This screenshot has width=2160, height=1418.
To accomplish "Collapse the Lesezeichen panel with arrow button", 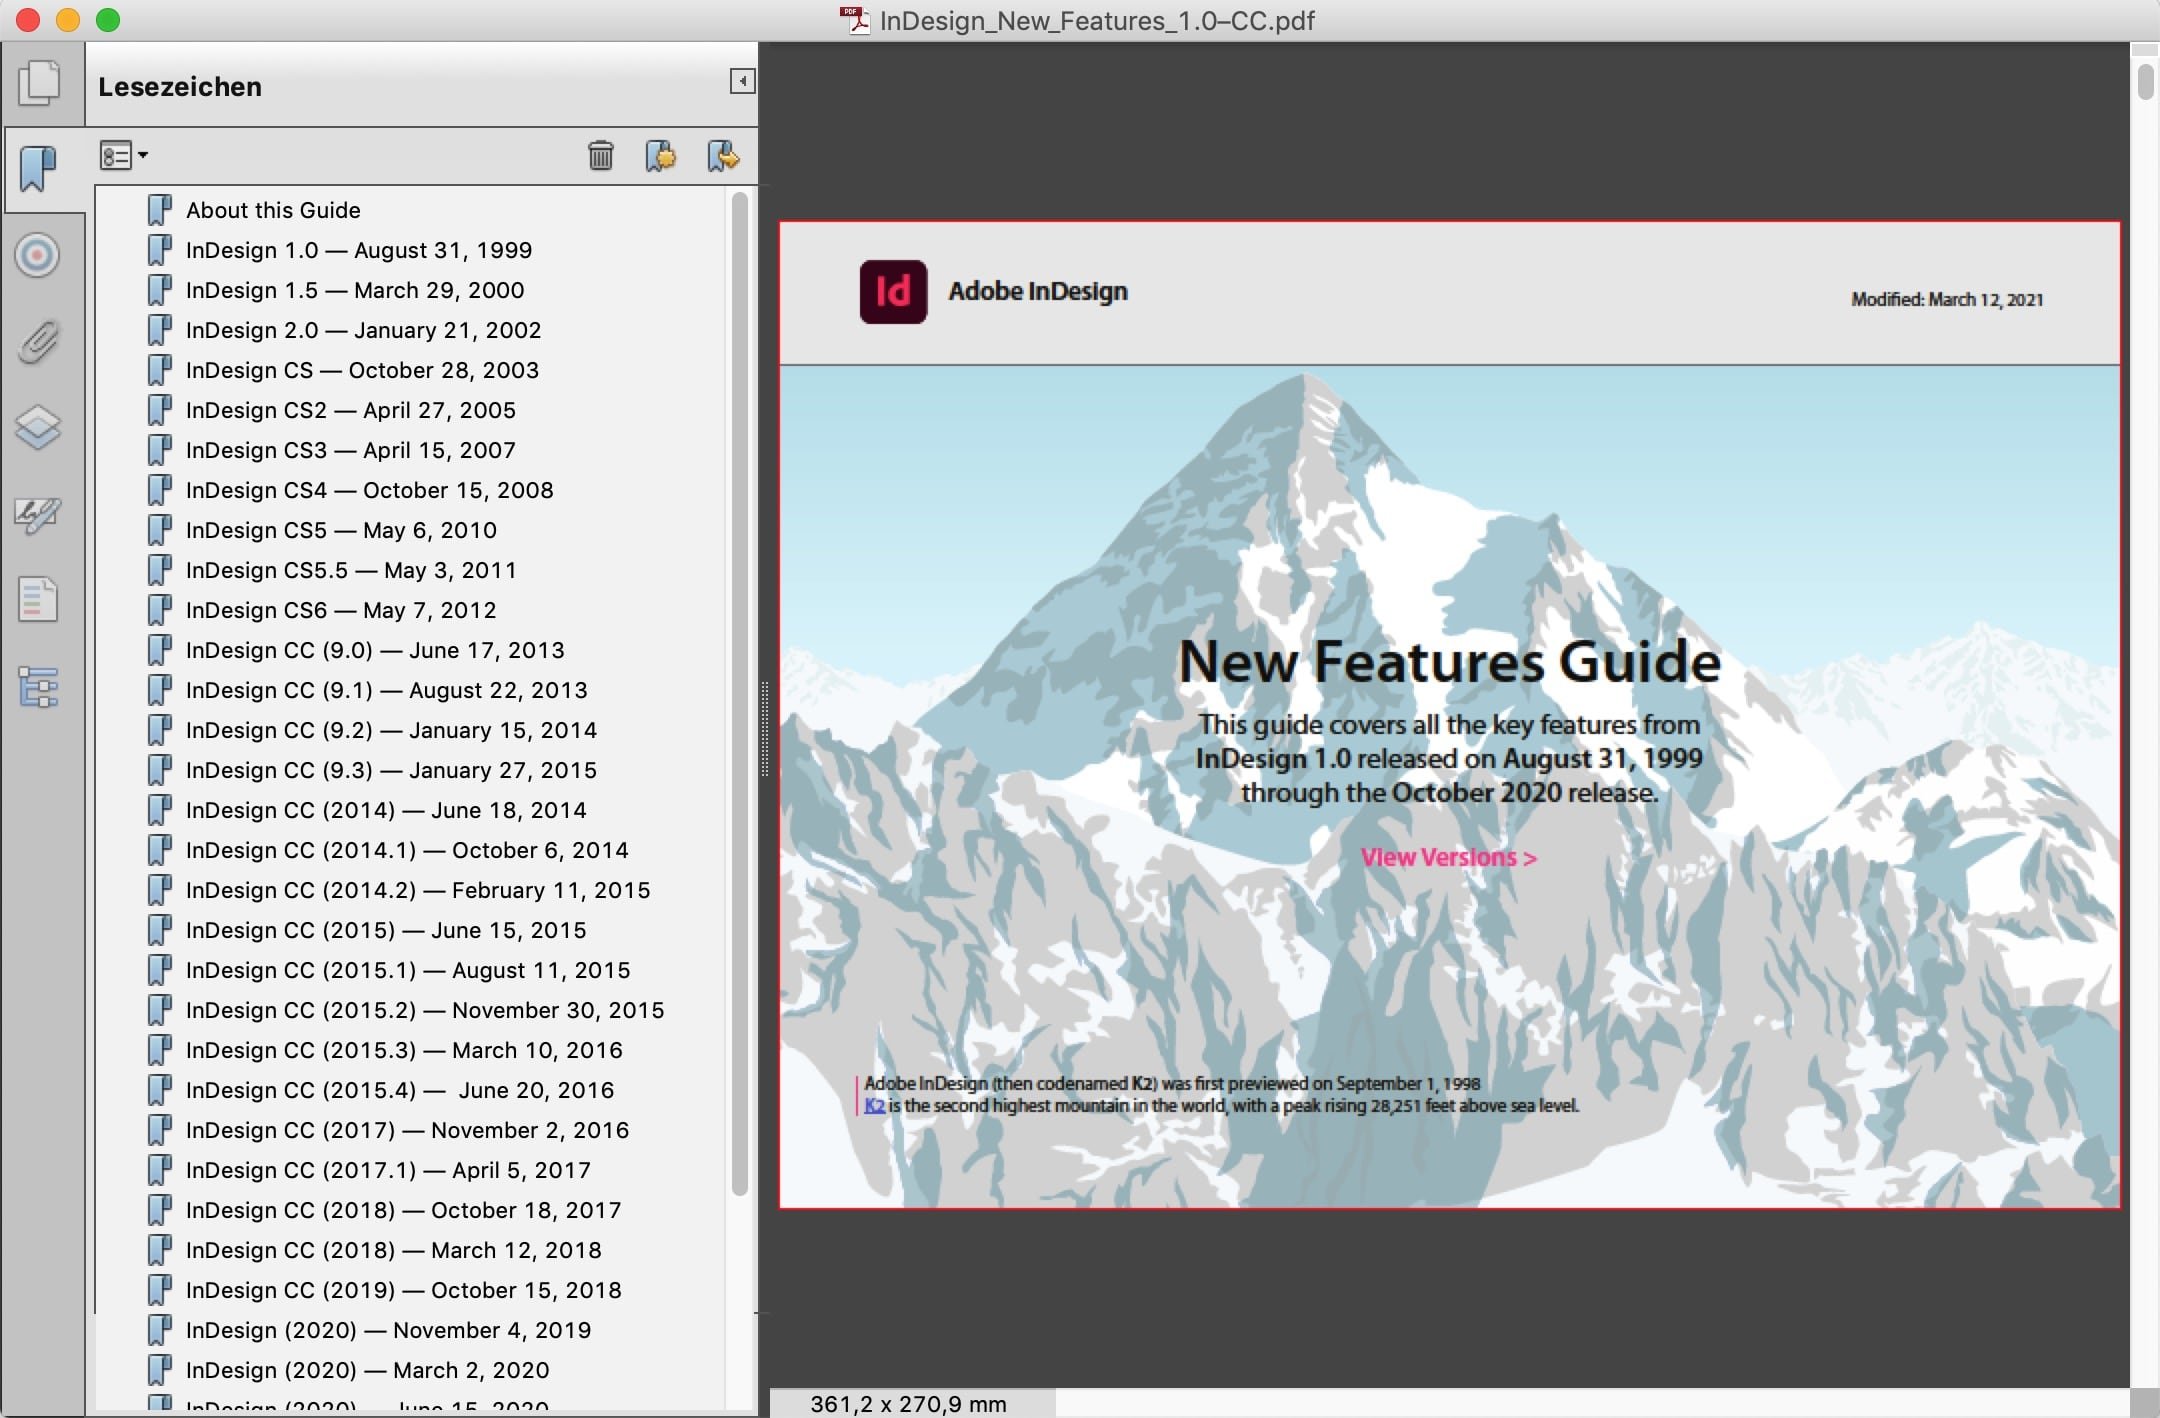I will (742, 81).
